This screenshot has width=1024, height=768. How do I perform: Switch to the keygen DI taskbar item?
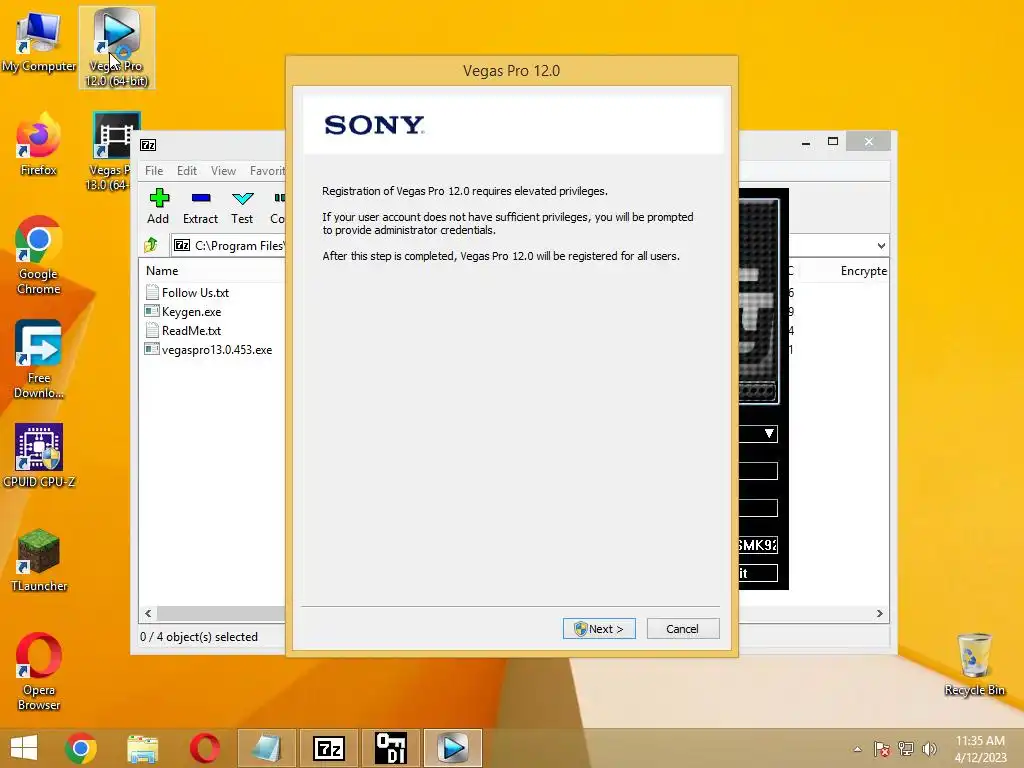391,748
